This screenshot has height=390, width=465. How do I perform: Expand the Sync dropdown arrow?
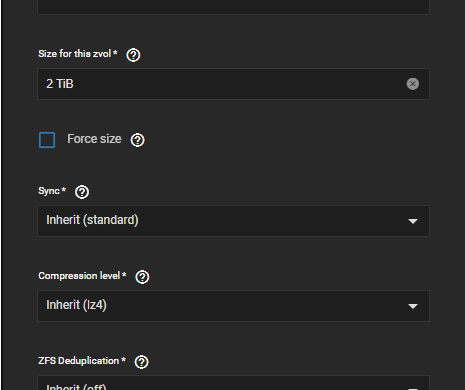[413, 221]
